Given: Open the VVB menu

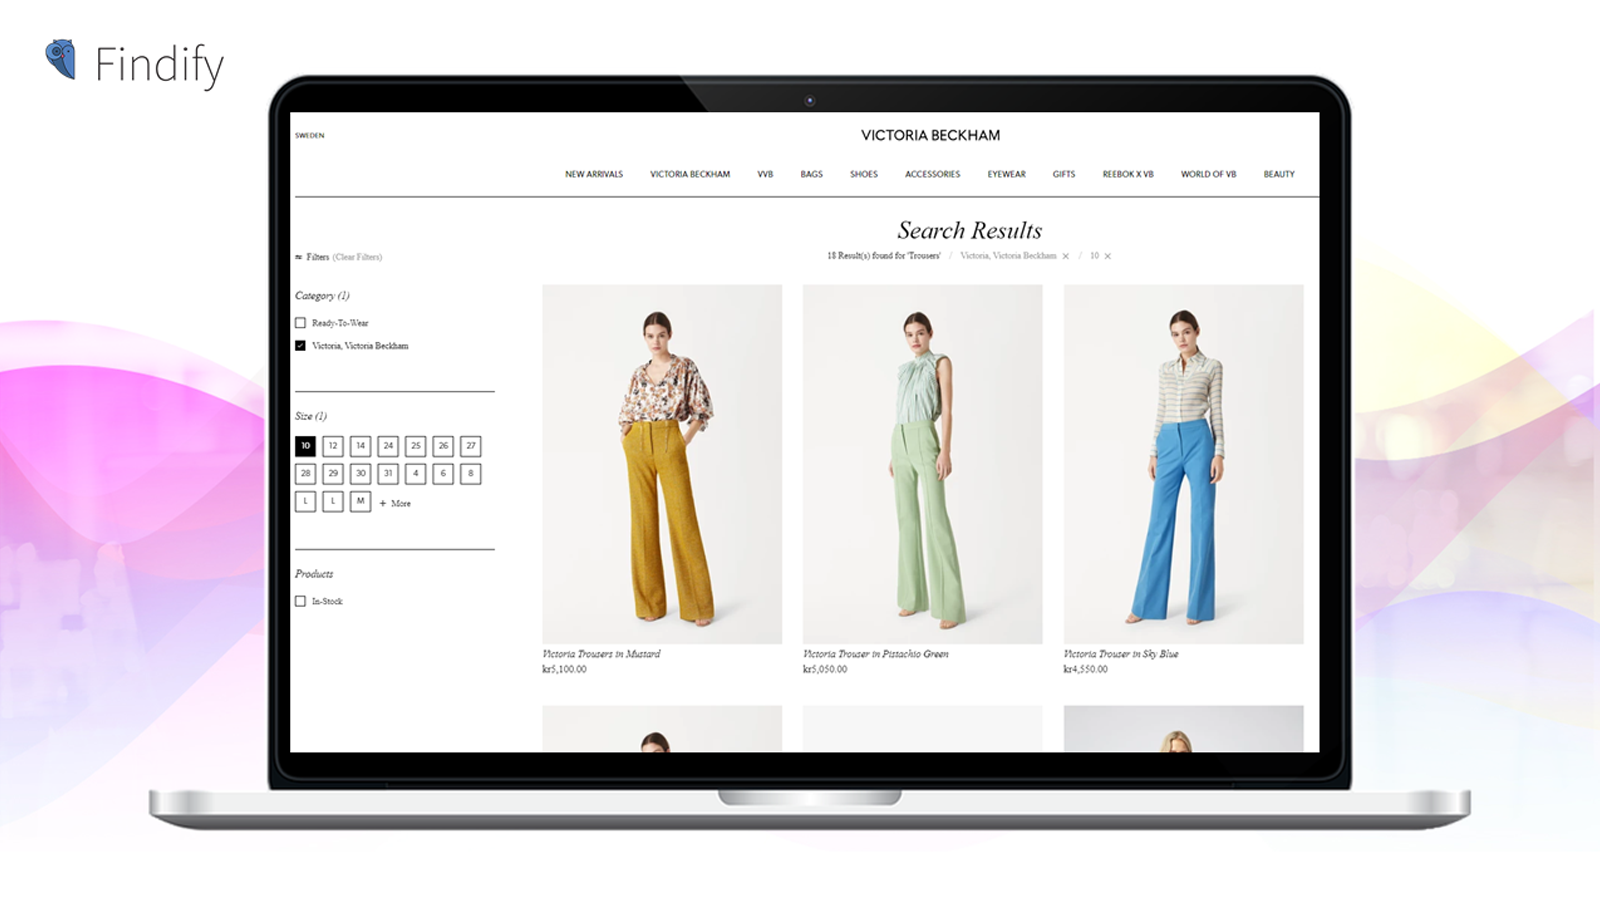Looking at the screenshot, I should pyautogui.click(x=765, y=174).
